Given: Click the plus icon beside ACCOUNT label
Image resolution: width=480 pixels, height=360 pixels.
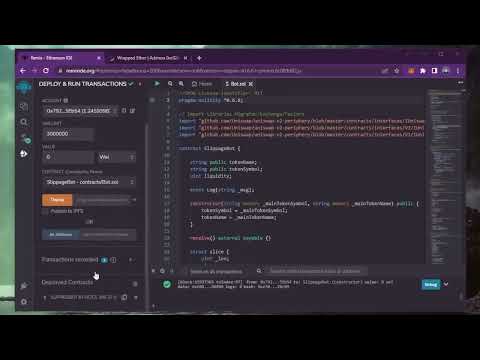Looking at the screenshot, I should click(66, 100).
